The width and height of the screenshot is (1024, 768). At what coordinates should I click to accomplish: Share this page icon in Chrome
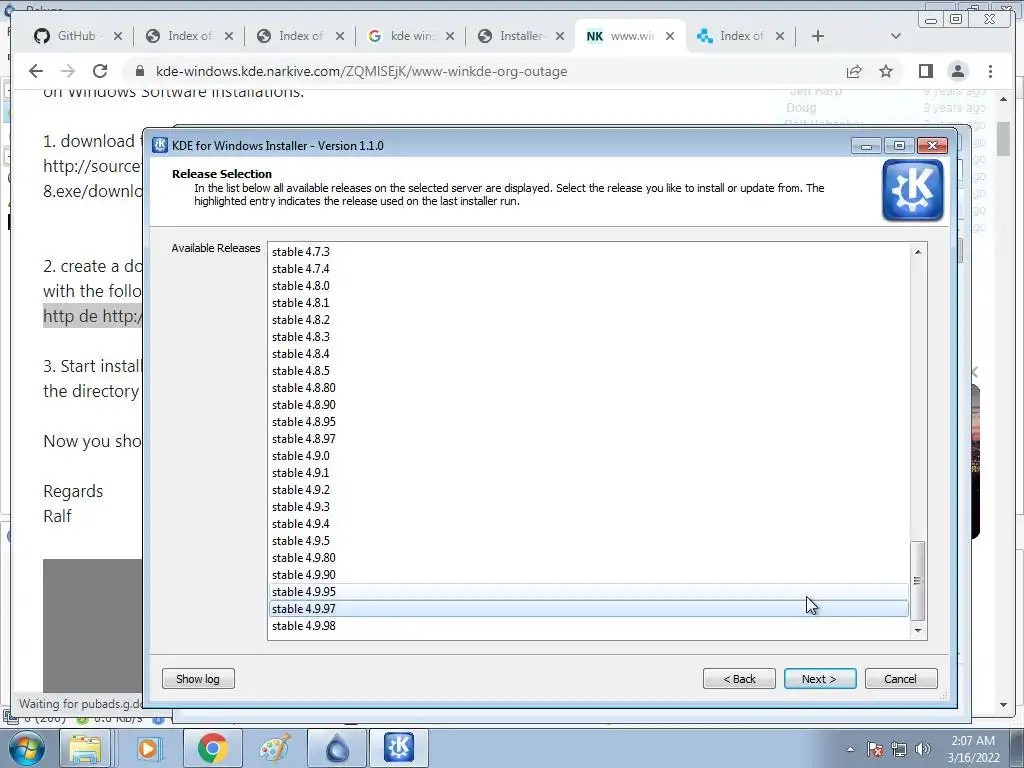click(x=854, y=71)
